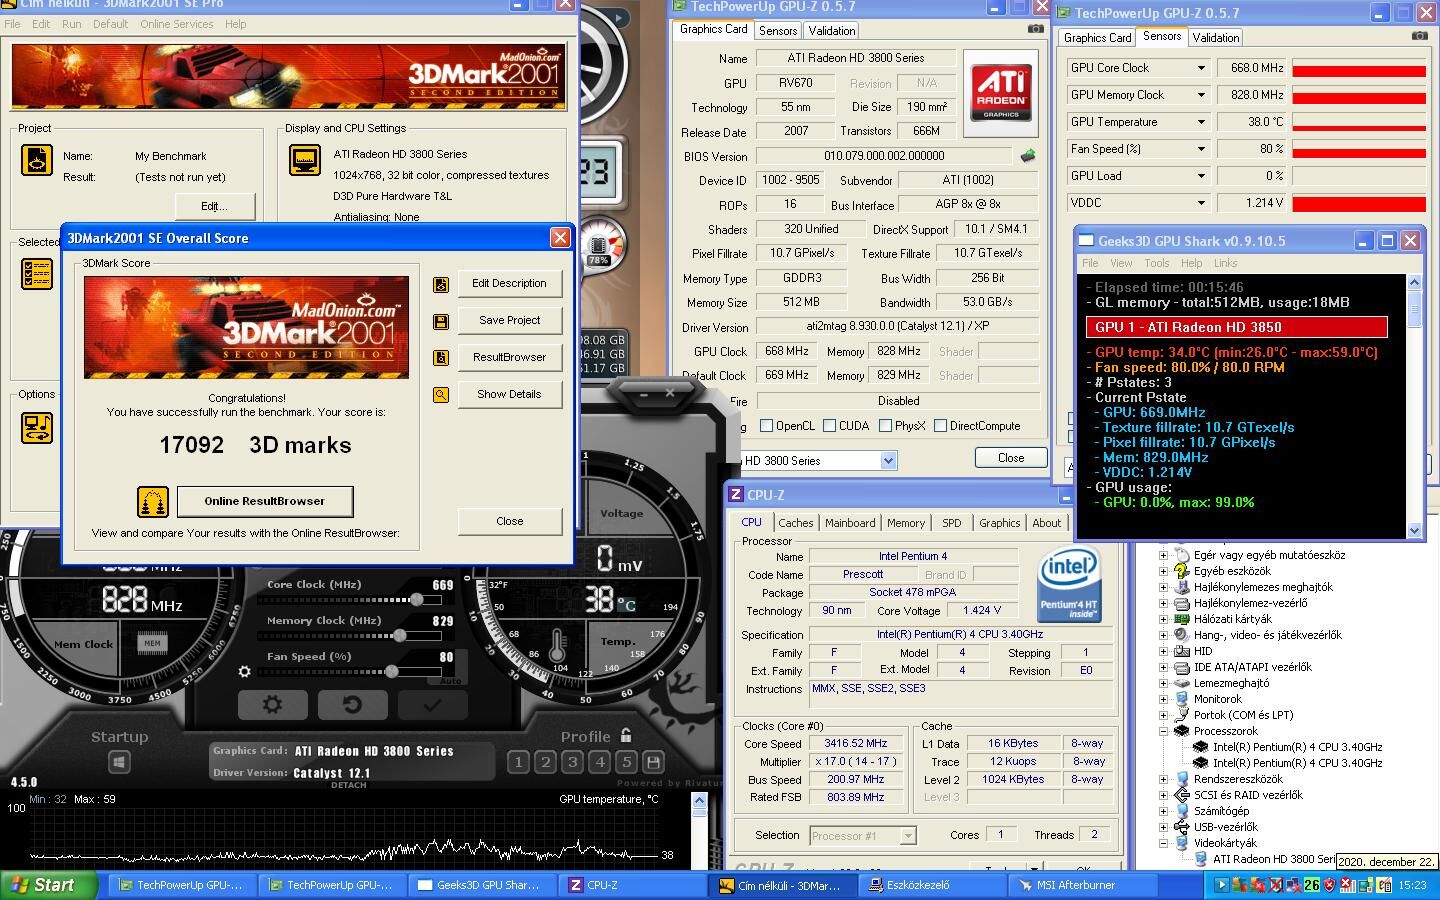Image resolution: width=1440 pixels, height=900 pixels.
Task: Expand the Monitorok tree node
Action: (1163, 699)
